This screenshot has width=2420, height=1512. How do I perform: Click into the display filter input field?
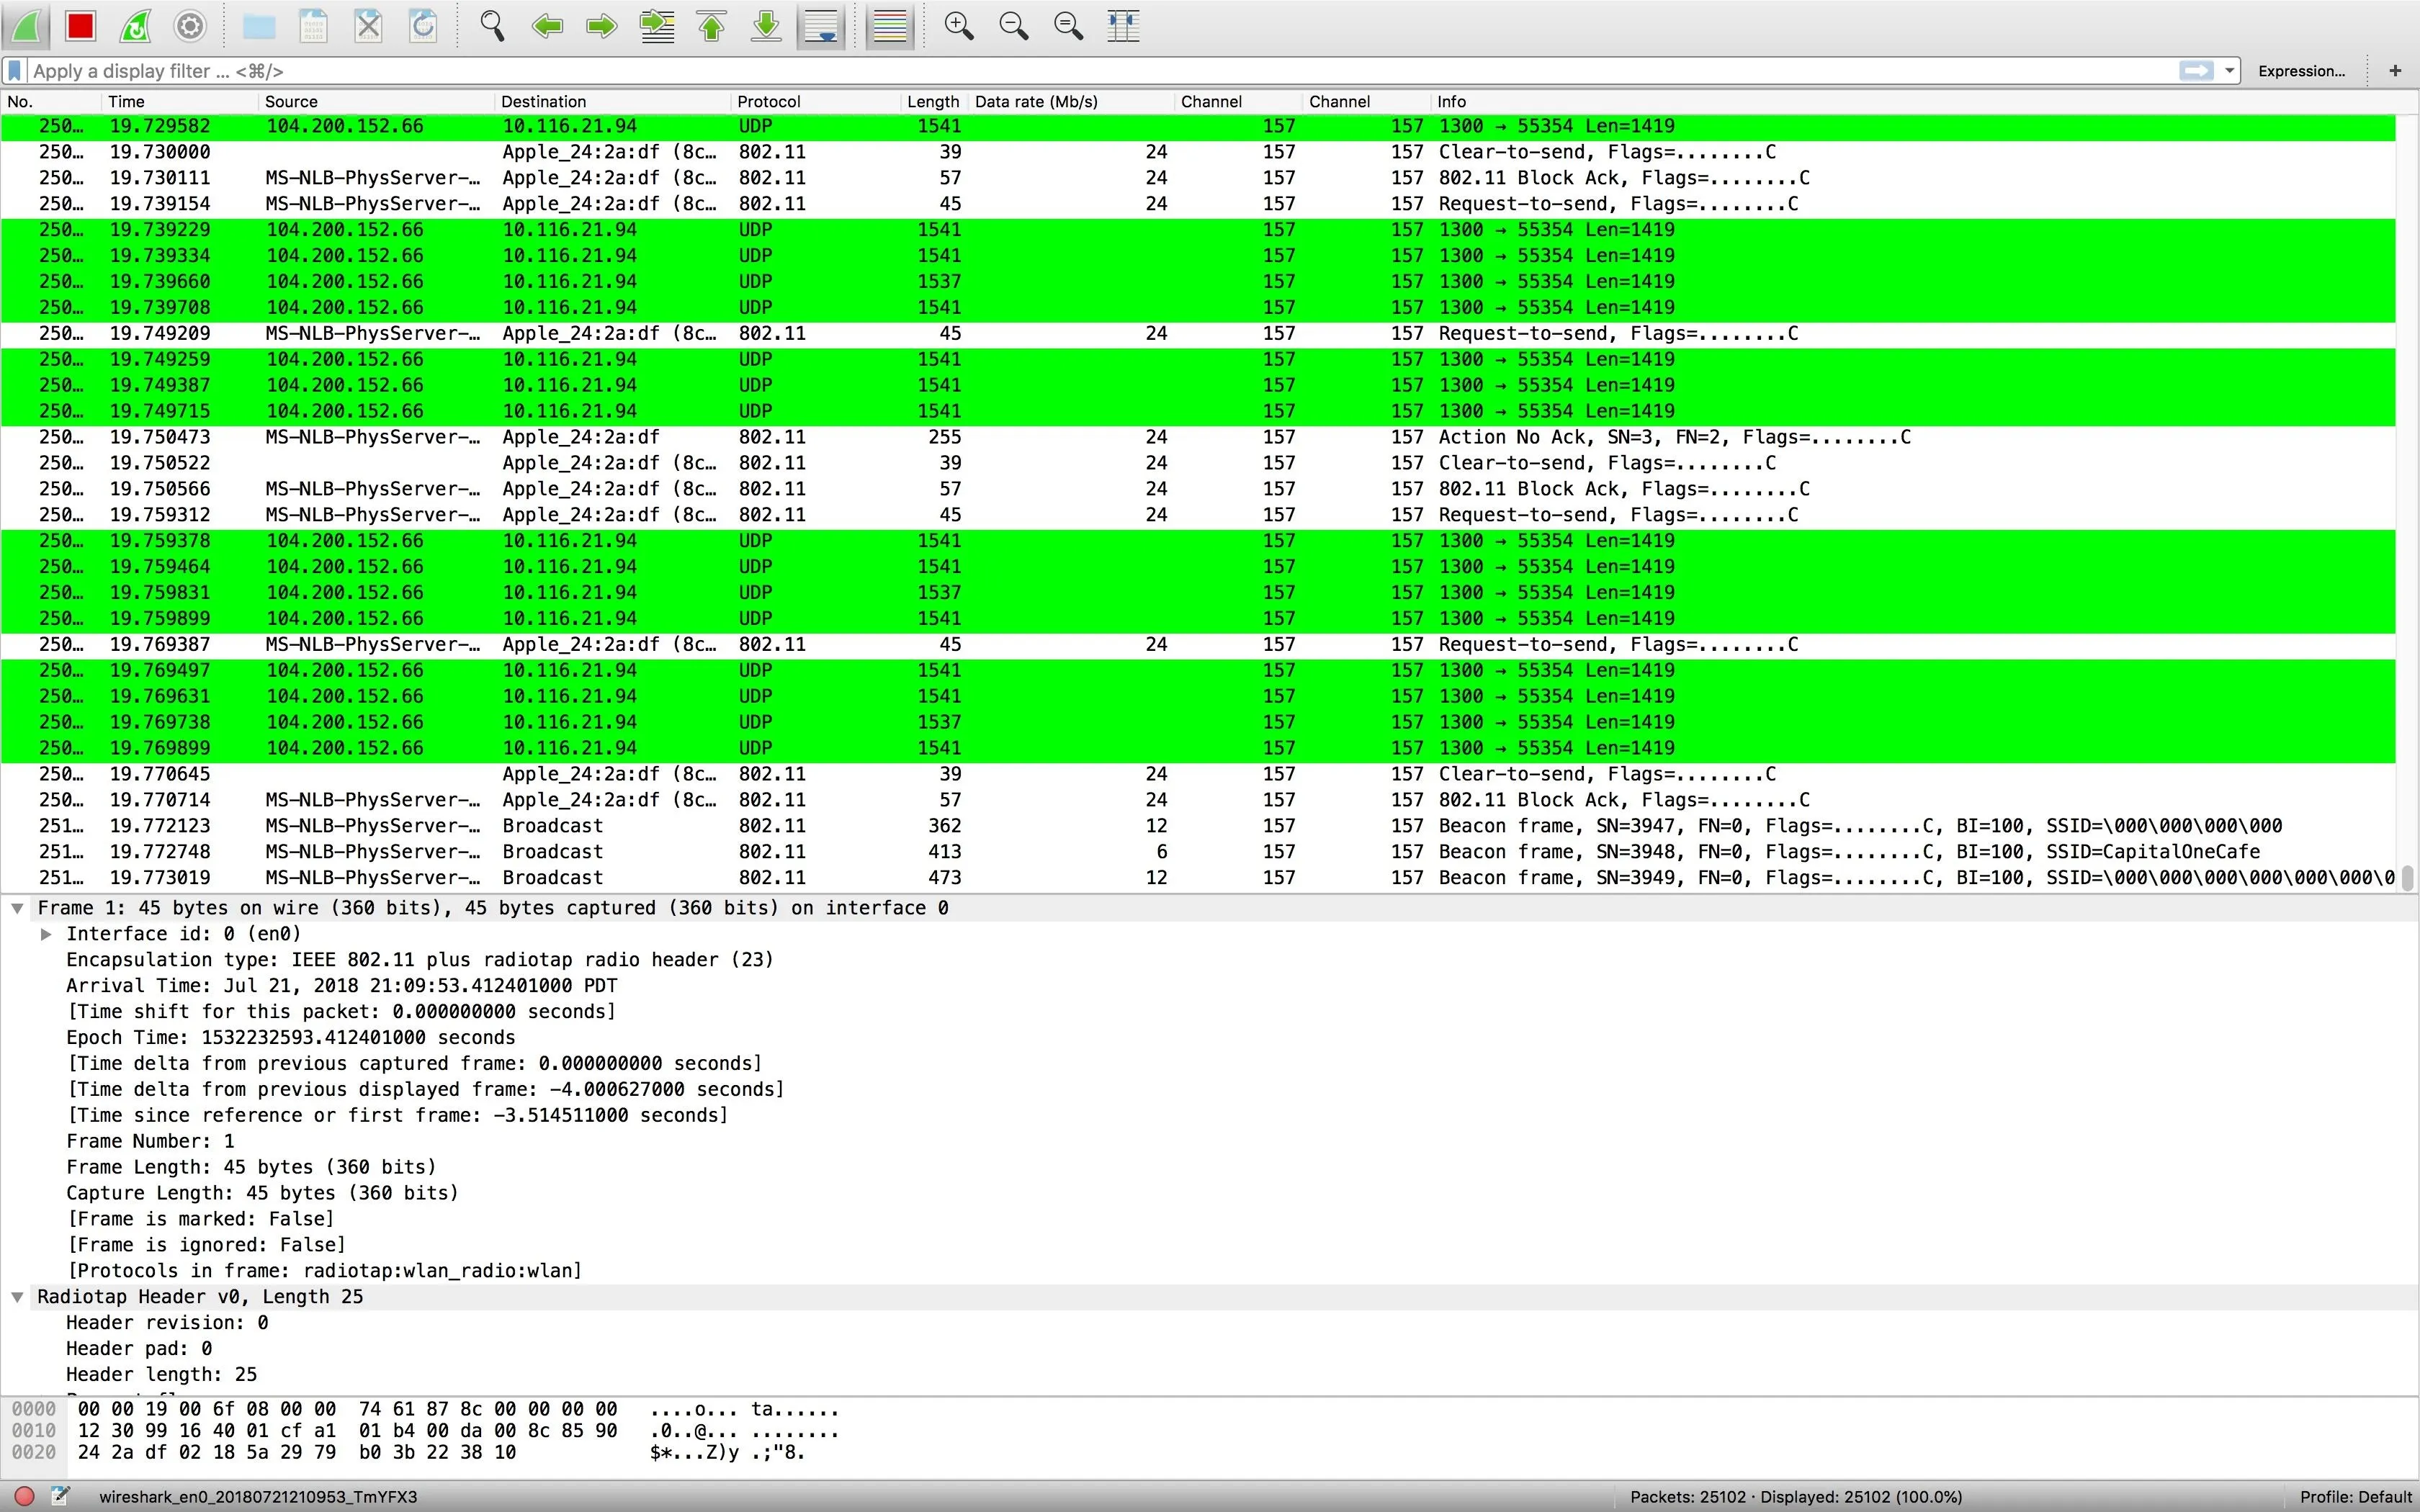coord(1100,71)
